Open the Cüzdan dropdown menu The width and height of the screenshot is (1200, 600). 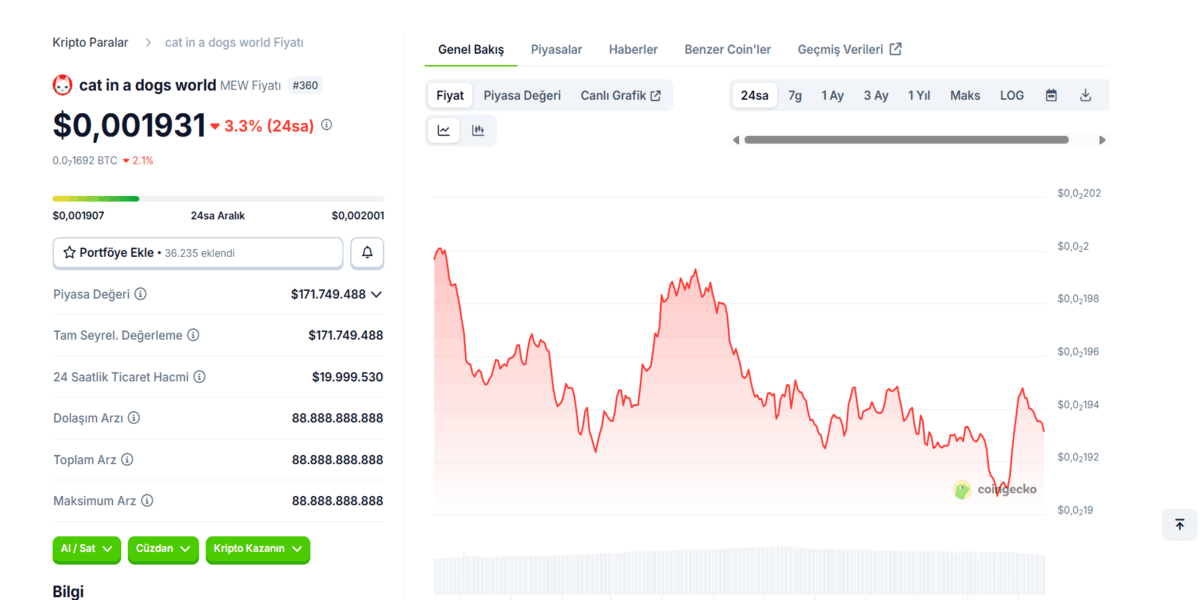point(163,549)
